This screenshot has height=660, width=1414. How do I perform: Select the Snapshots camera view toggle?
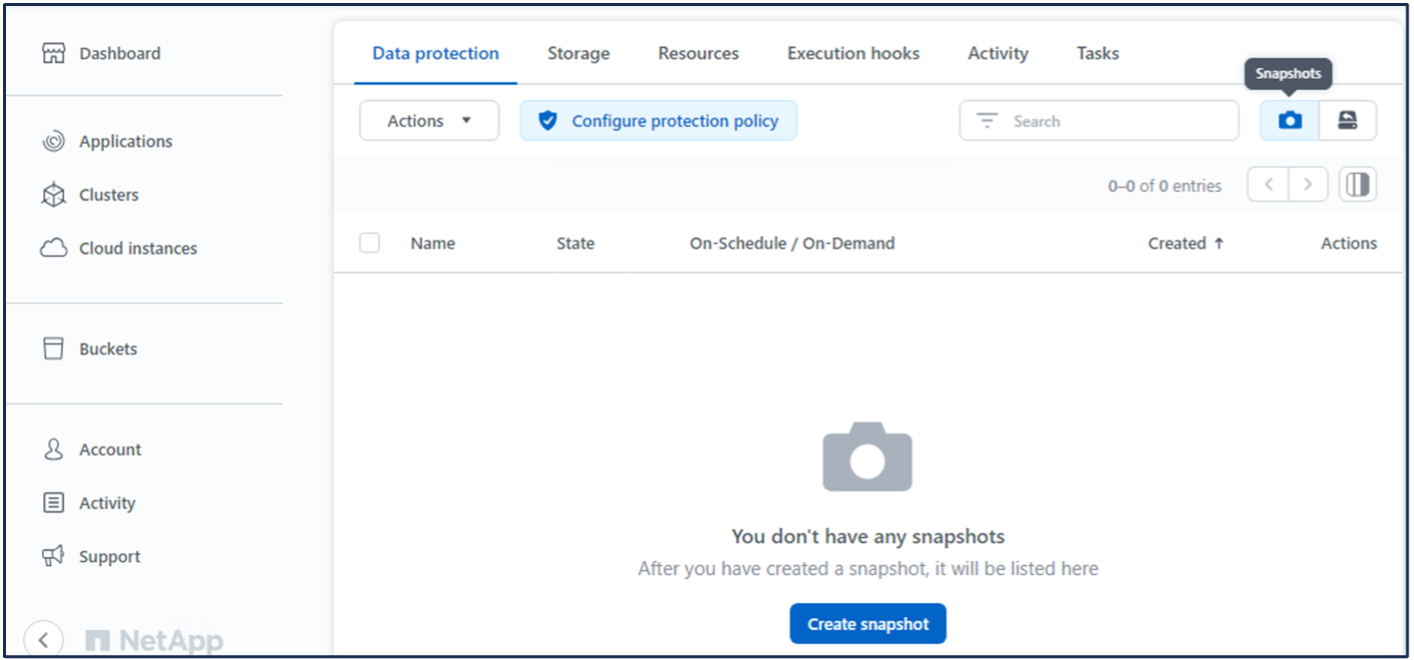tap(1290, 121)
